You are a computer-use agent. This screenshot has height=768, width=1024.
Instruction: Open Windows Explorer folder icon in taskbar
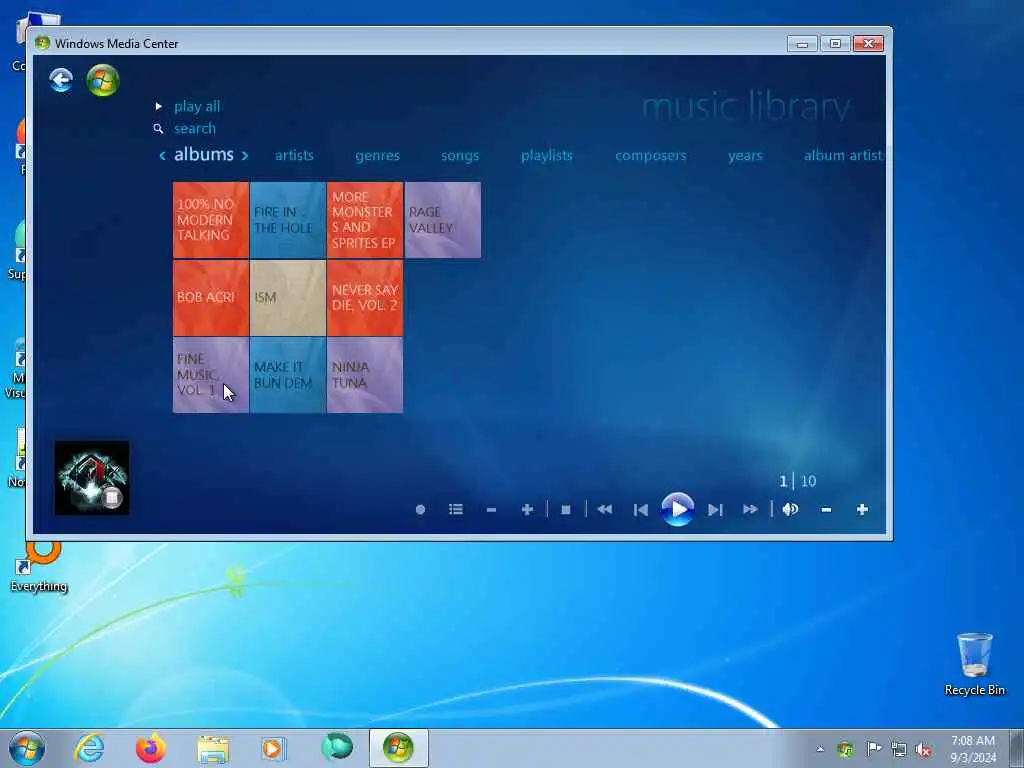coord(213,749)
